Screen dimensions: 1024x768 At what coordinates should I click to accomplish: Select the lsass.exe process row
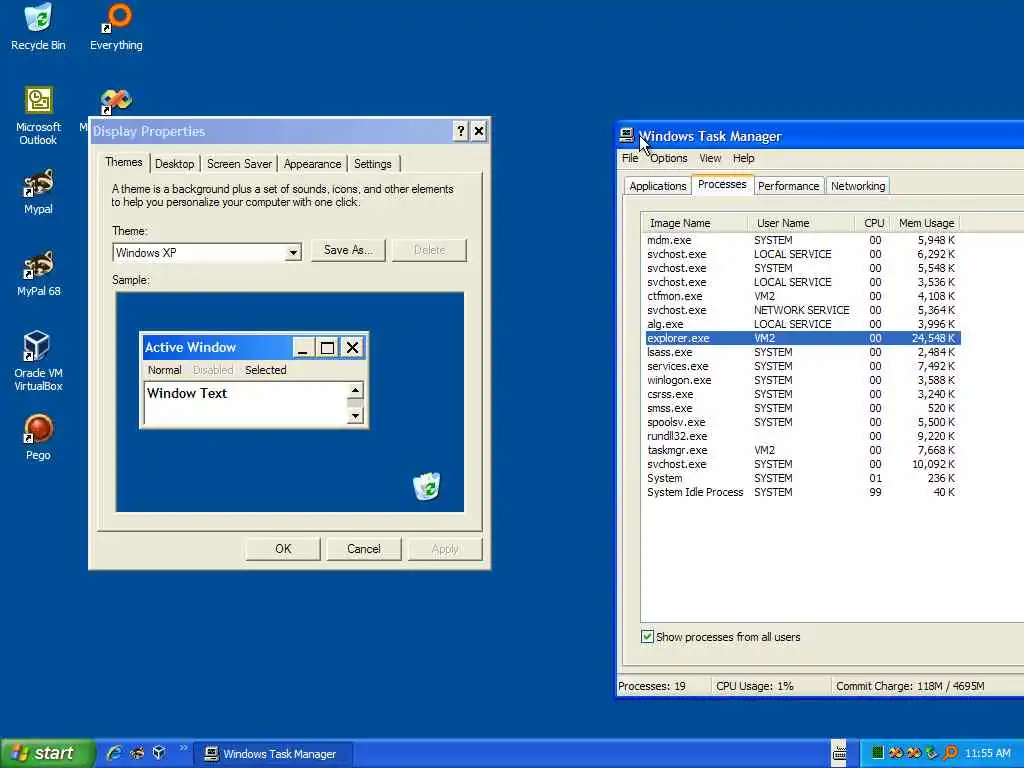(803, 353)
